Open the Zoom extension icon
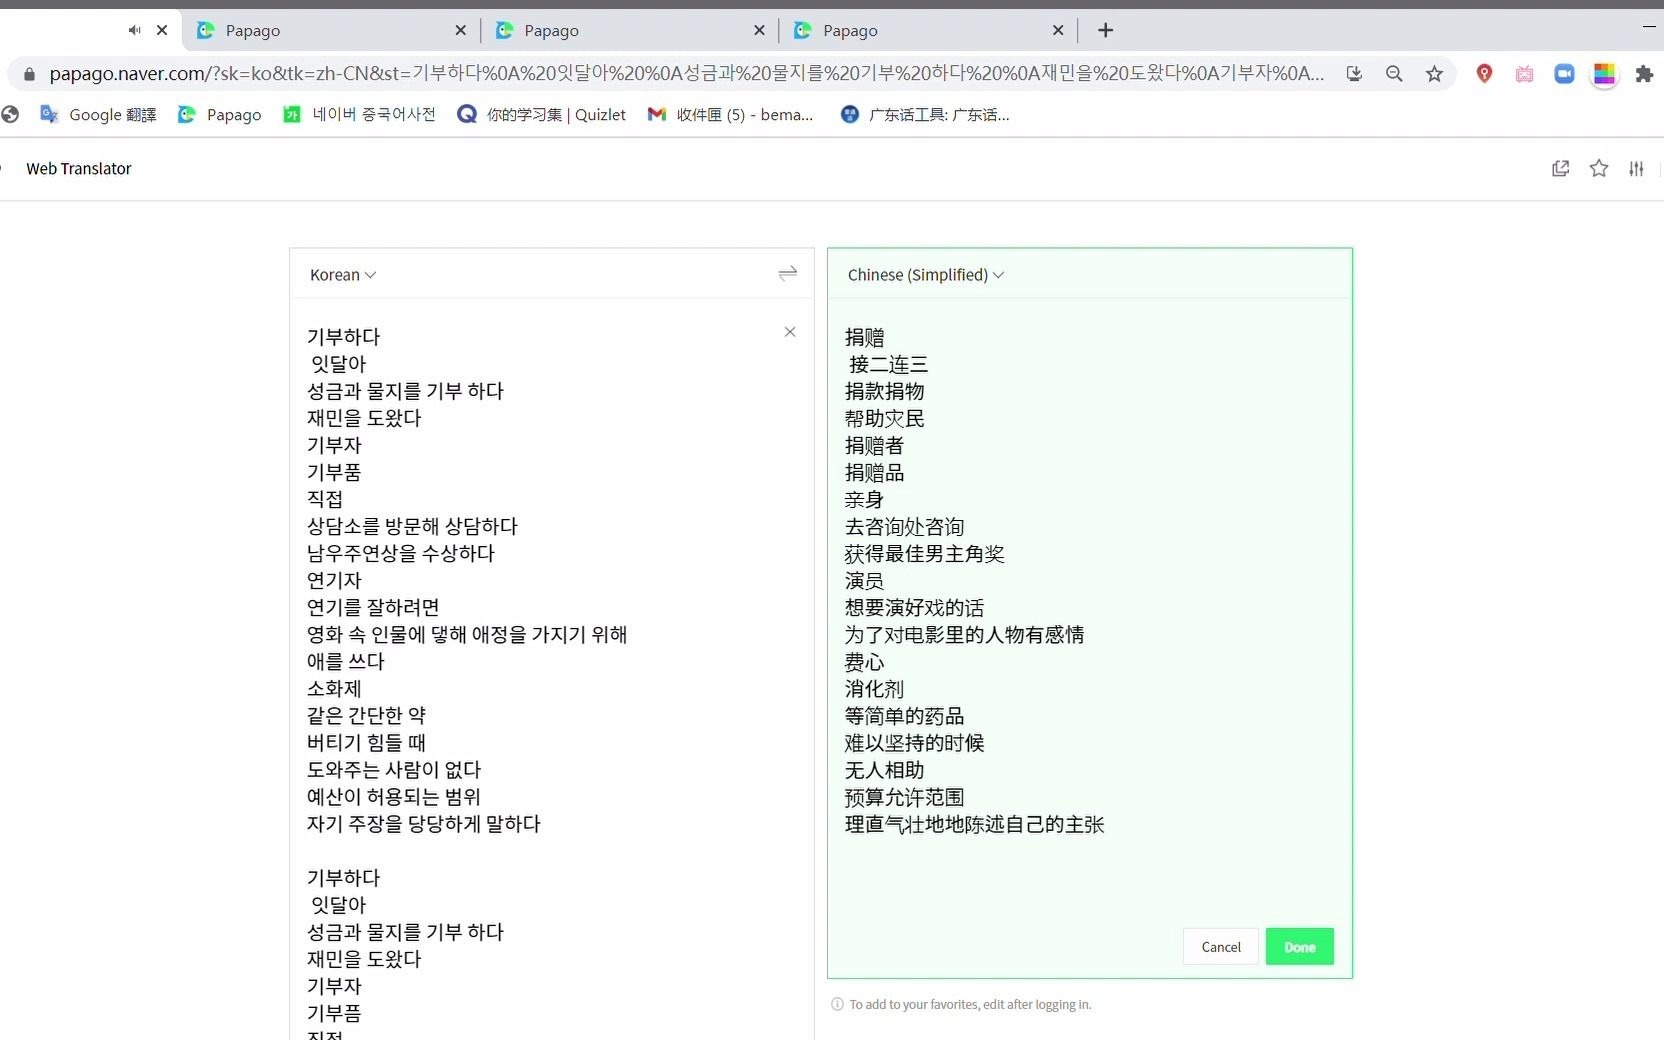1664x1040 pixels. click(x=1564, y=74)
